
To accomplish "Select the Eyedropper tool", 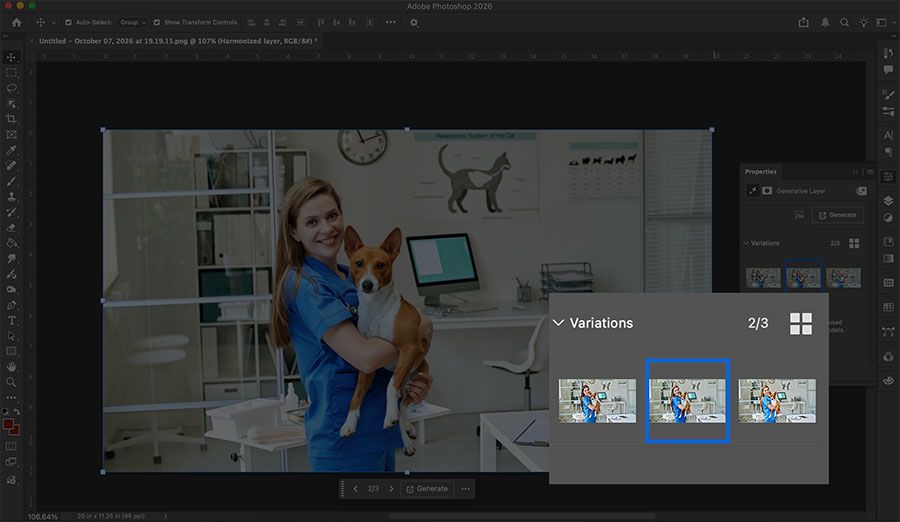I will point(11,150).
